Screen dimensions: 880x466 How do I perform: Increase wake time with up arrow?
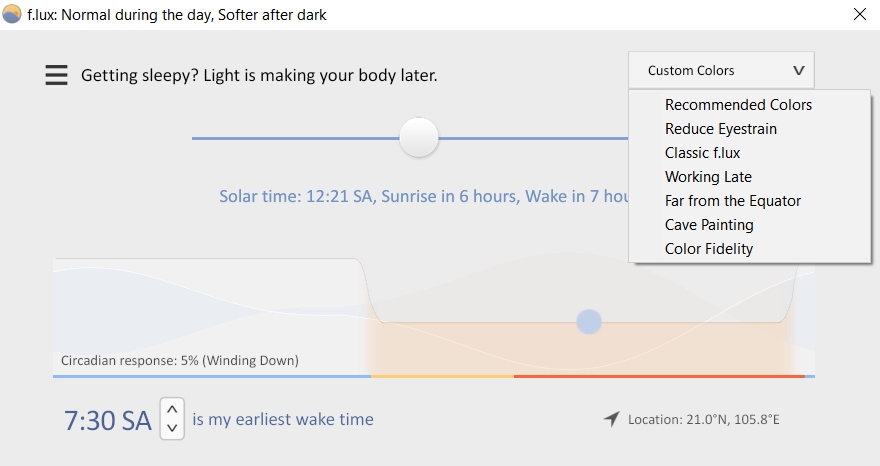tap(172, 409)
